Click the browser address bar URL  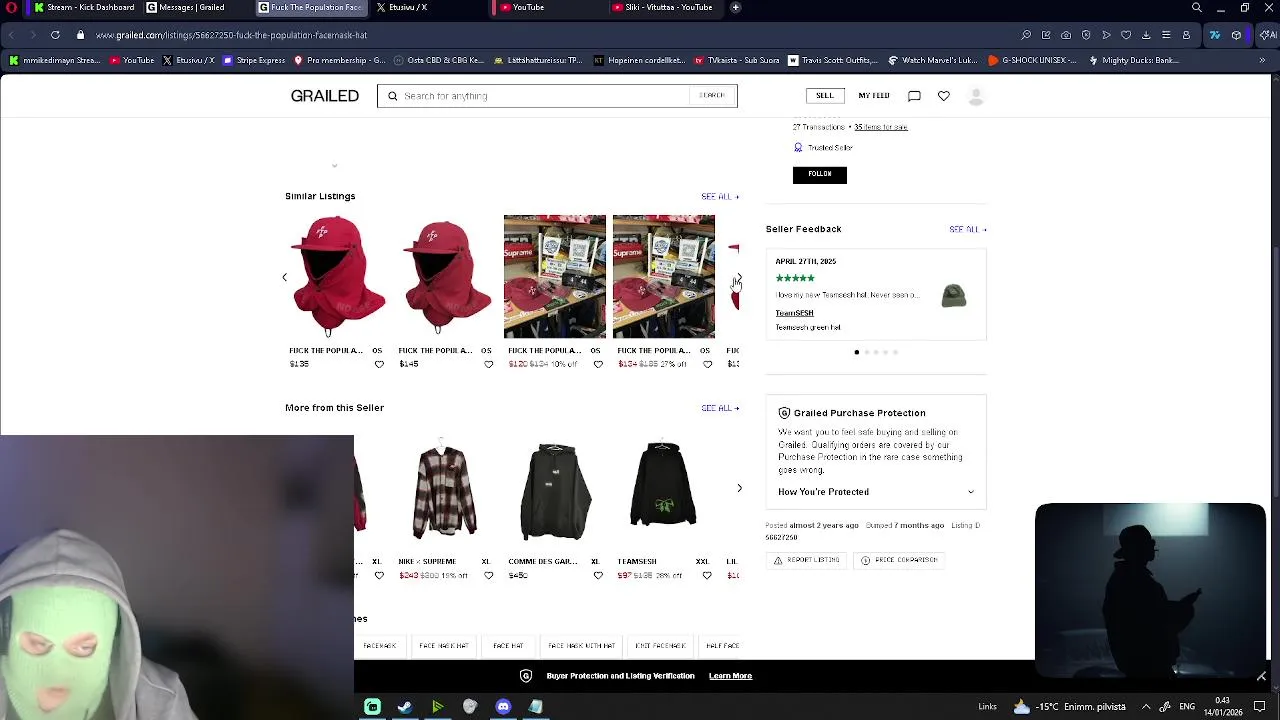point(231,35)
